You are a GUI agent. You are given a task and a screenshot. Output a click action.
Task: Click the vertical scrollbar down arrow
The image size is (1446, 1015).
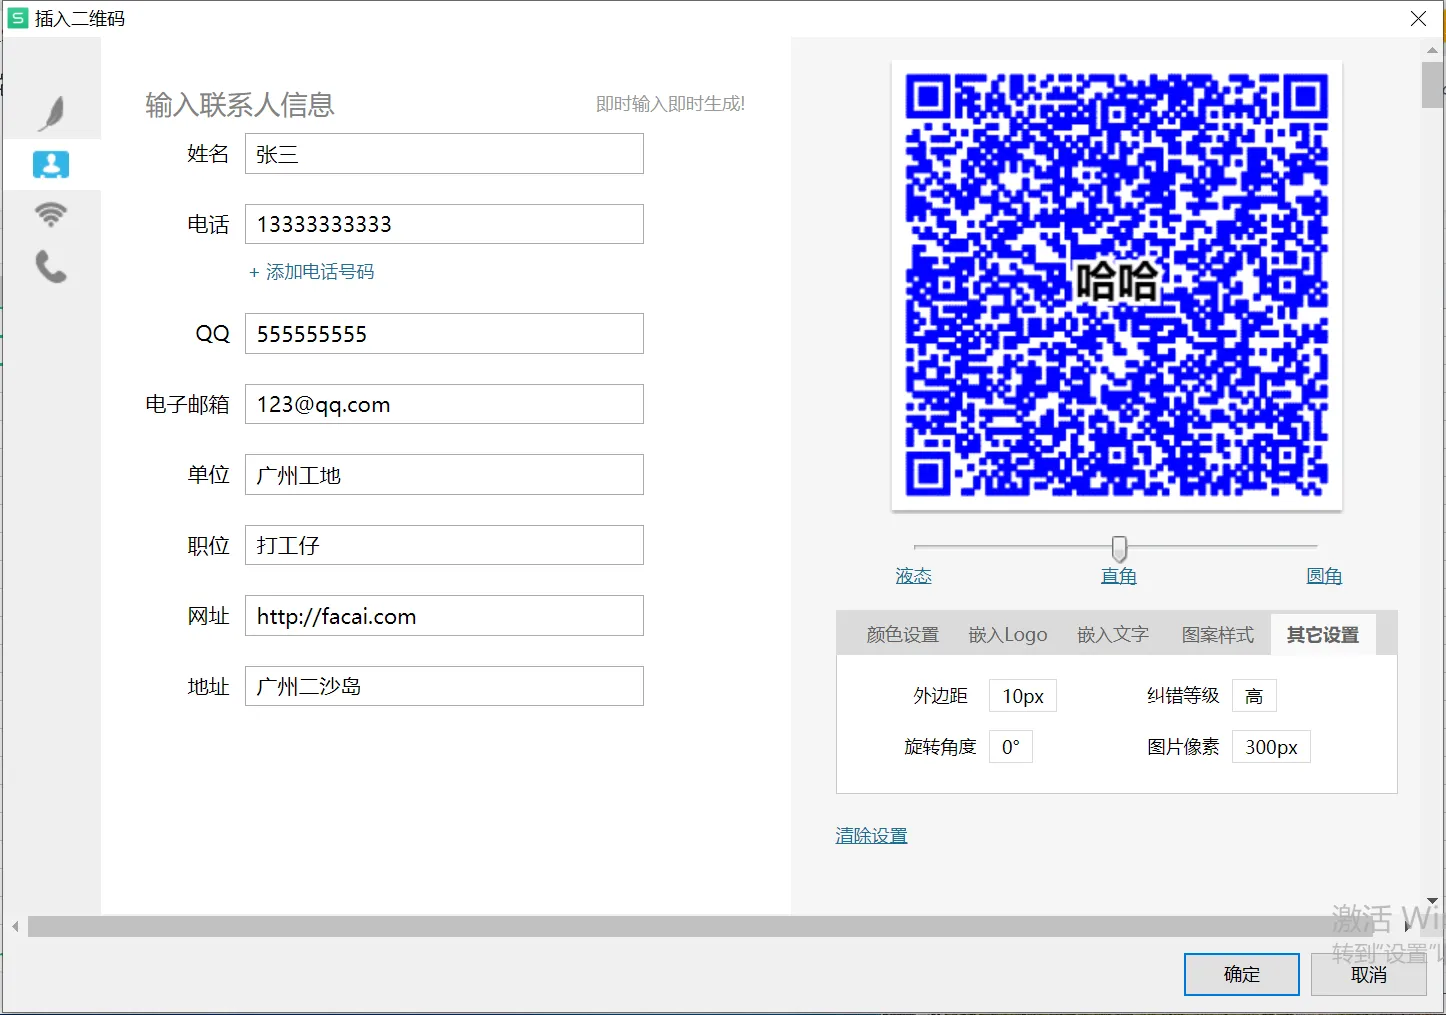pyautogui.click(x=1432, y=901)
